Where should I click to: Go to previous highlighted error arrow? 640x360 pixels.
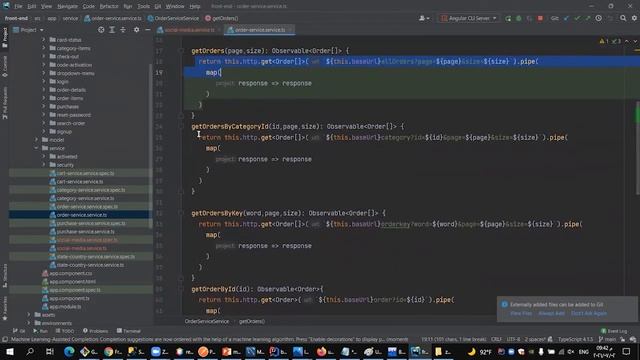tap(627, 41)
